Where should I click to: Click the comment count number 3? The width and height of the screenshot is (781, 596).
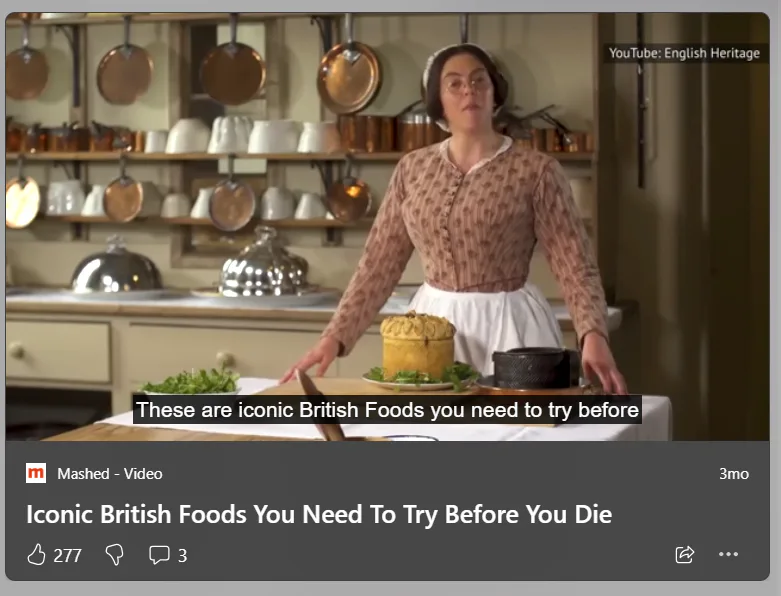pos(182,556)
